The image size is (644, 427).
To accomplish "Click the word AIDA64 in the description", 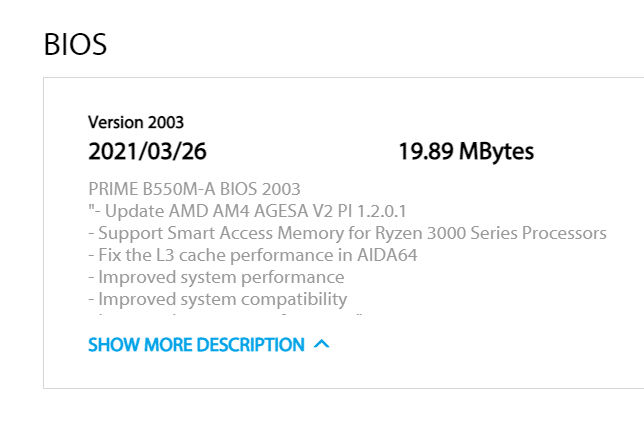I will tap(387, 255).
